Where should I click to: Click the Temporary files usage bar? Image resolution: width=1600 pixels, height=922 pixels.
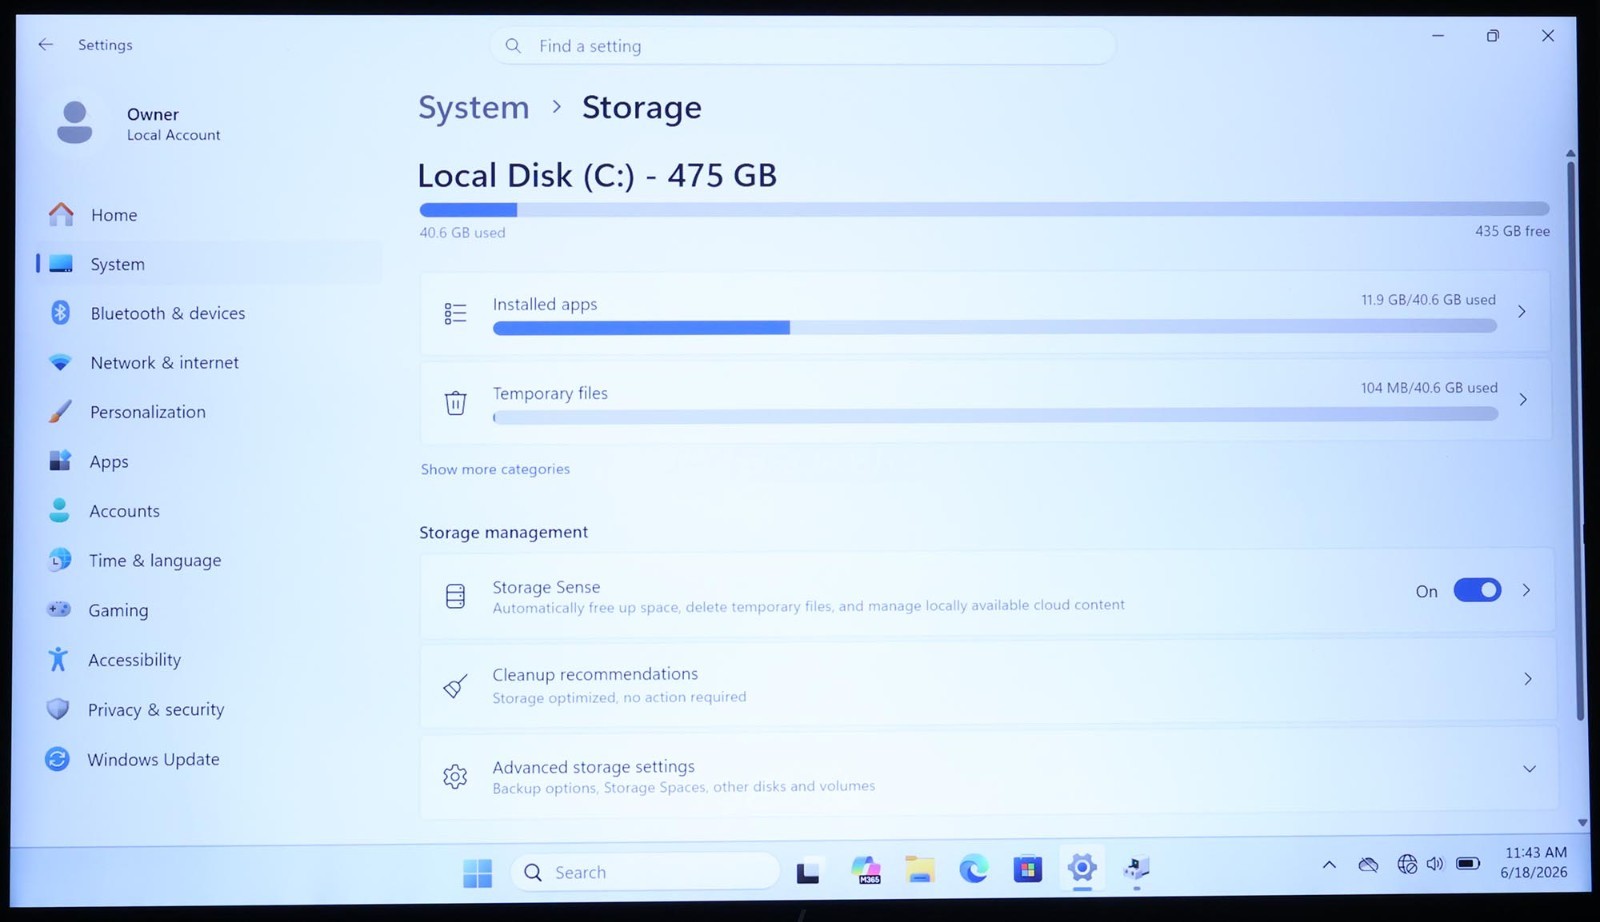click(x=996, y=415)
